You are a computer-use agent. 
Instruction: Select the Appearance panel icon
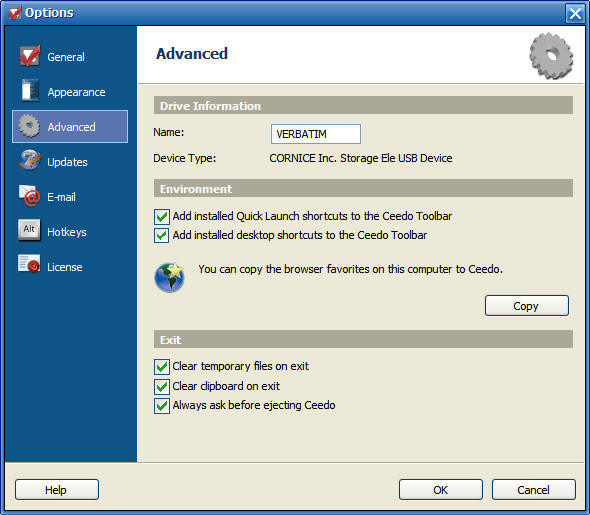coord(30,90)
